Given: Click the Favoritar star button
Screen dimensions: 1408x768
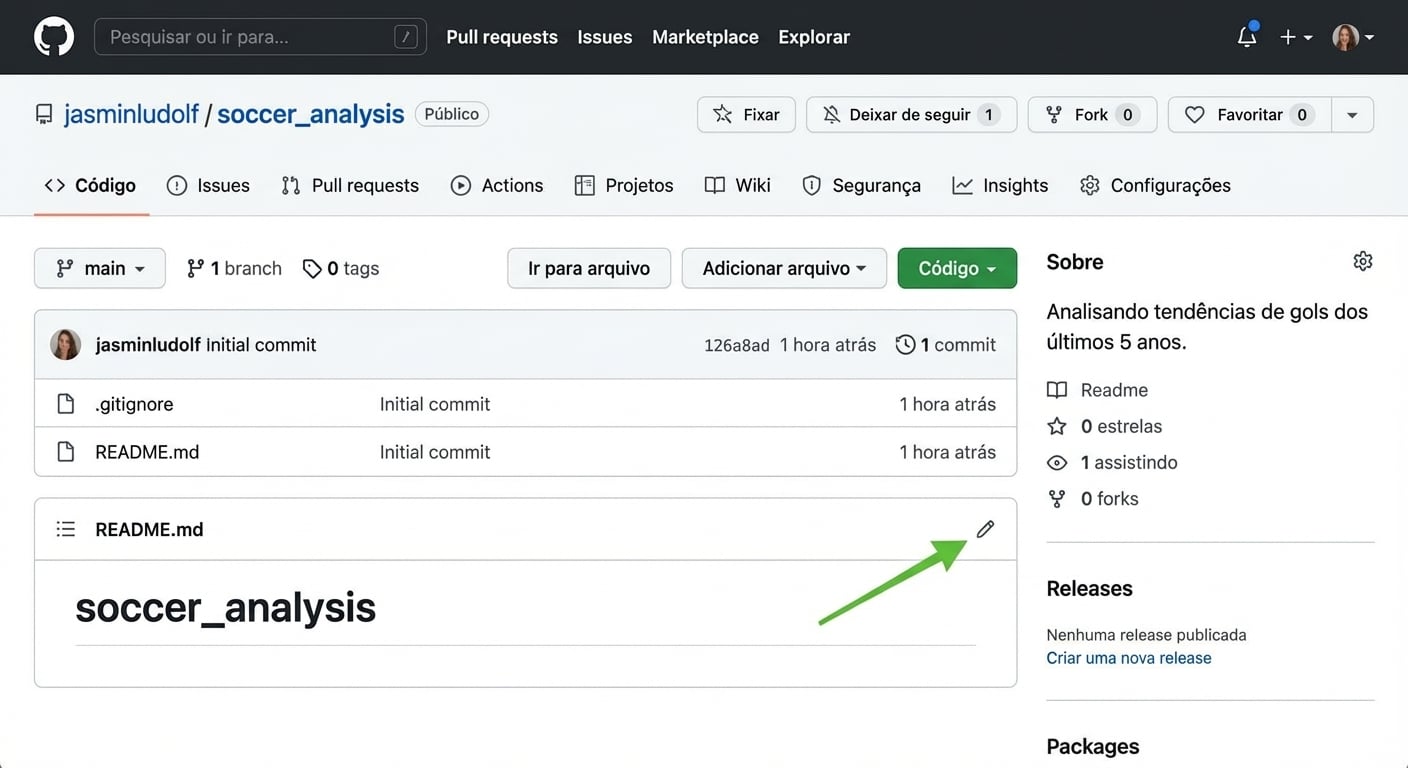Looking at the screenshot, I should [1249, 115].
